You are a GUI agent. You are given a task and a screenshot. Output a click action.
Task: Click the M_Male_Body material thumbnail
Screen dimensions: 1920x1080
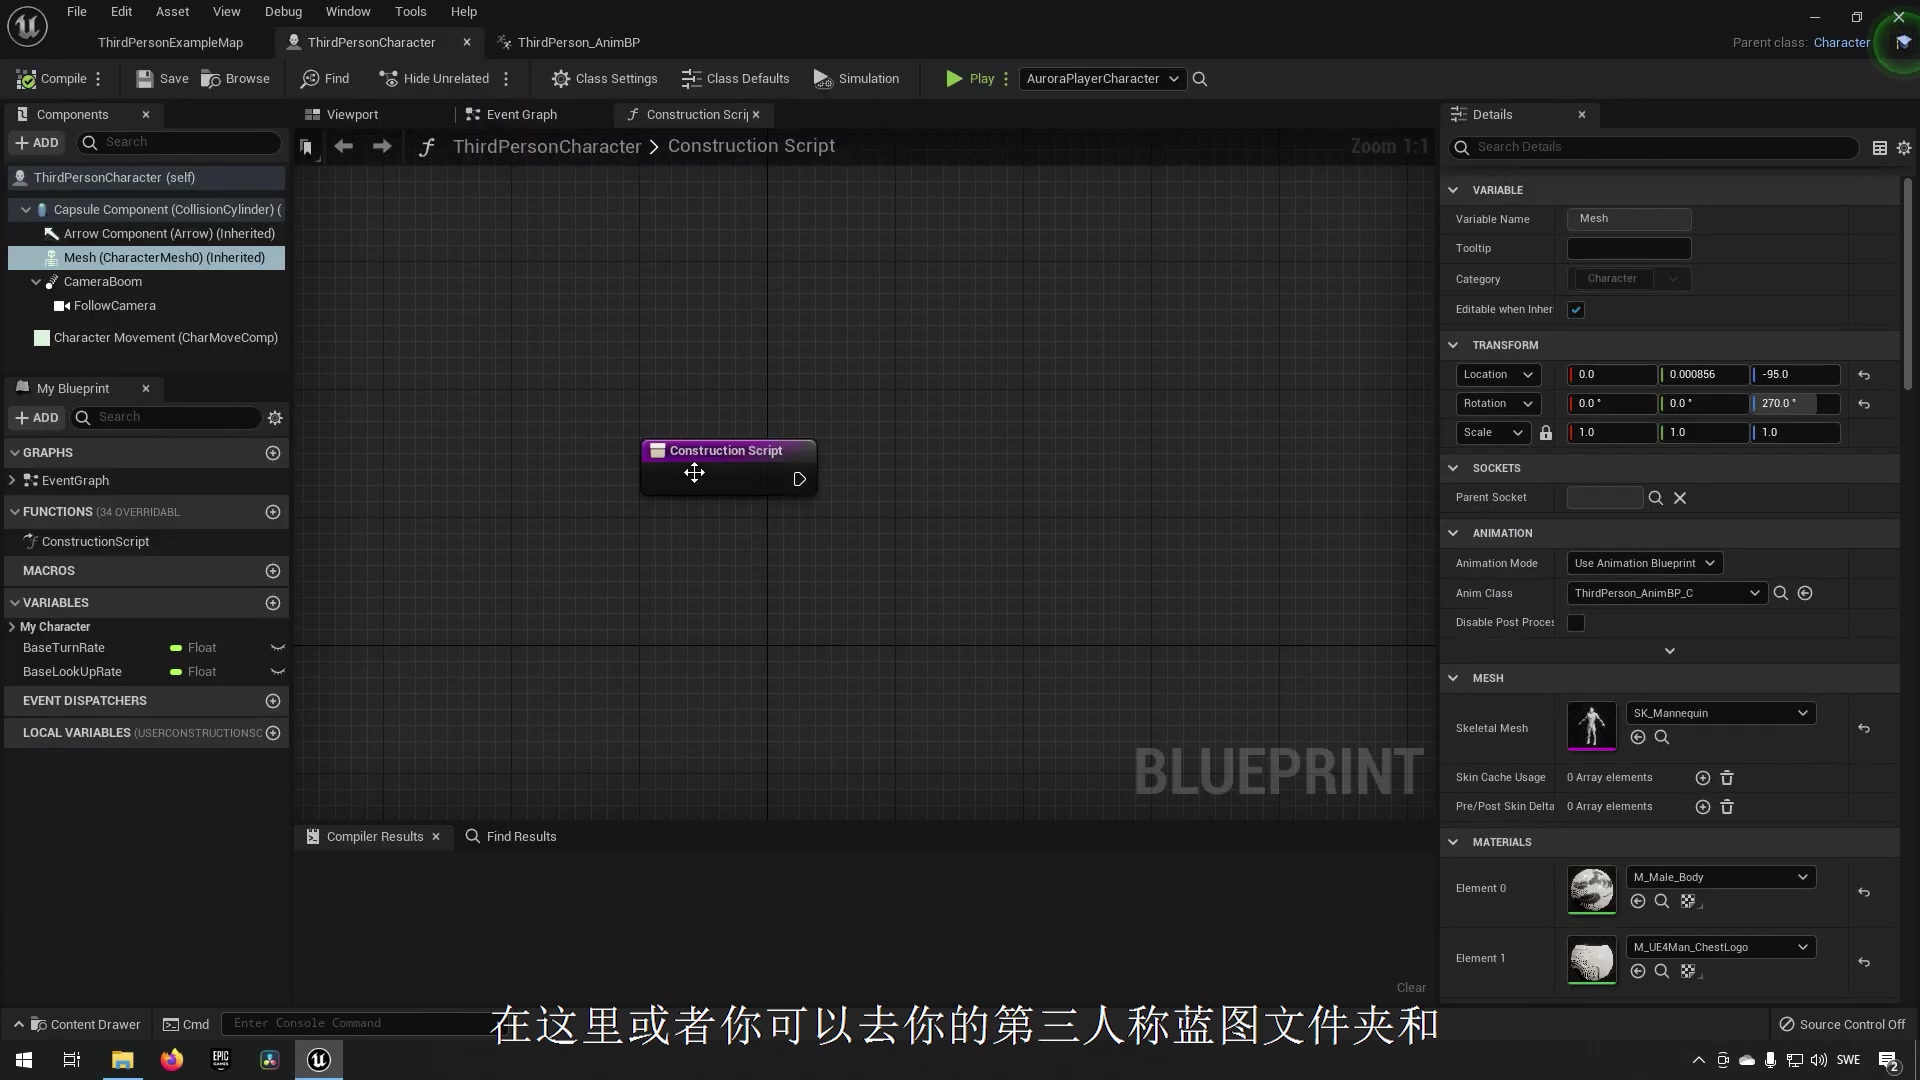[1591, 889]
